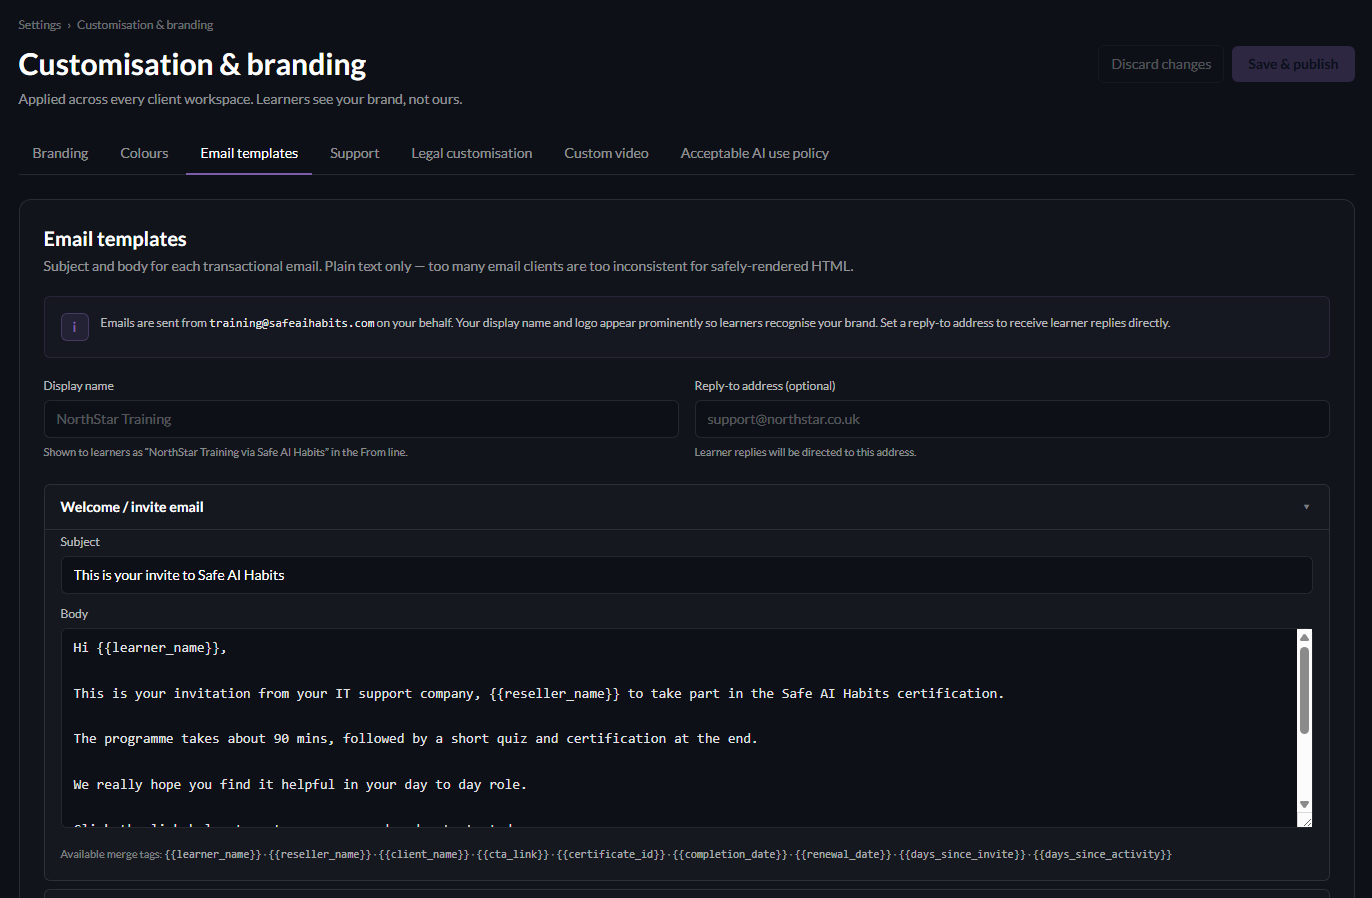Image resolution: width=1372 pixels, height=898 pixels.
Task: Click the Body scrollbar up arrow
Action: 1304,637
